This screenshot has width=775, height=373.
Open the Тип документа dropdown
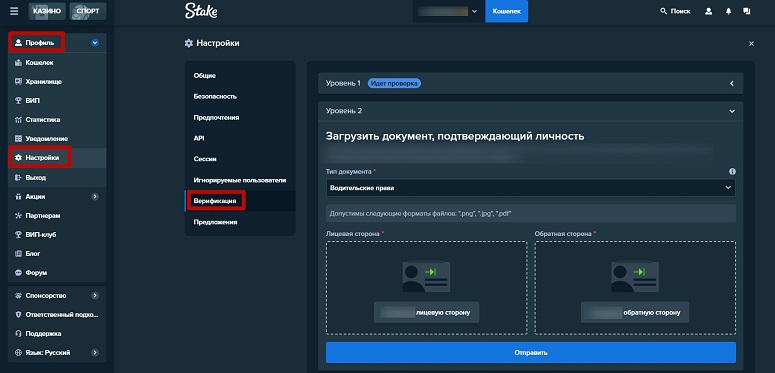[530, 188]
